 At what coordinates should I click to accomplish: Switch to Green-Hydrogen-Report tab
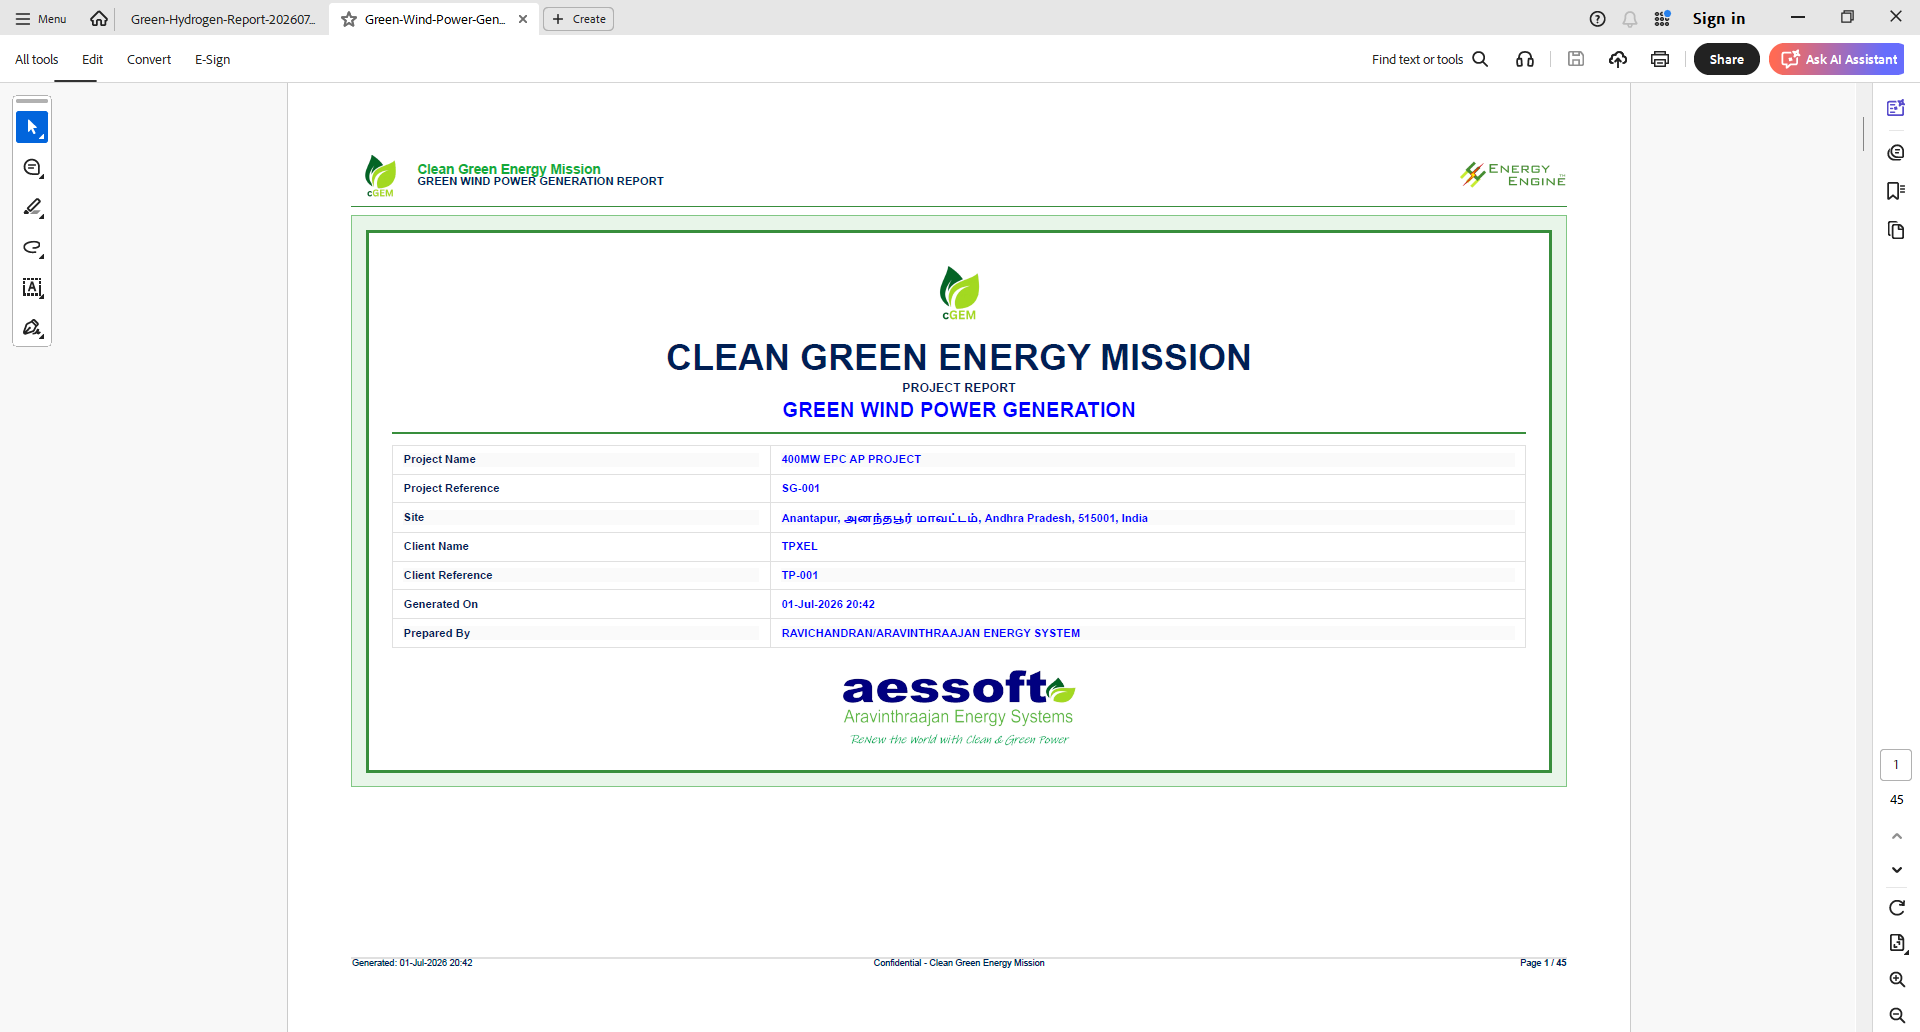coord(223,19)
